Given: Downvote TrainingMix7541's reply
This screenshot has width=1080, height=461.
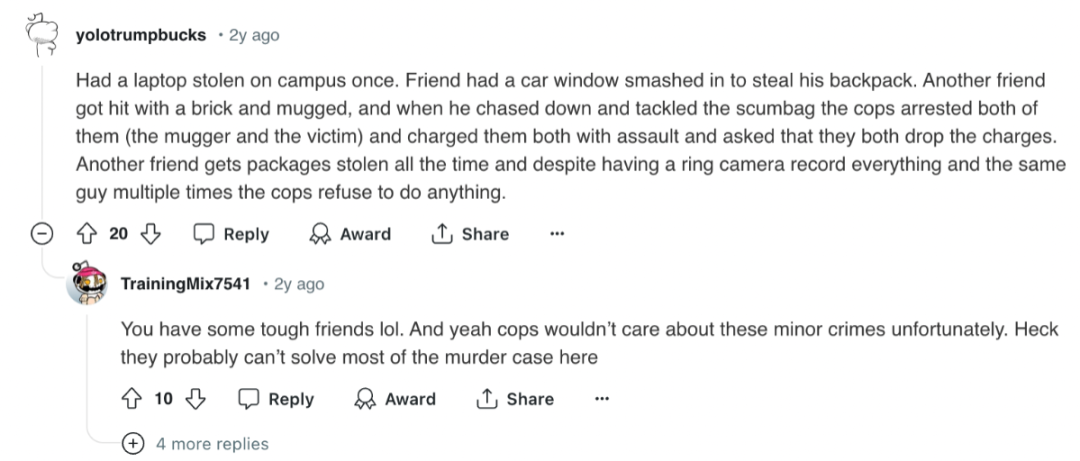Looking at the screenshot, I should tap(197, 399).
